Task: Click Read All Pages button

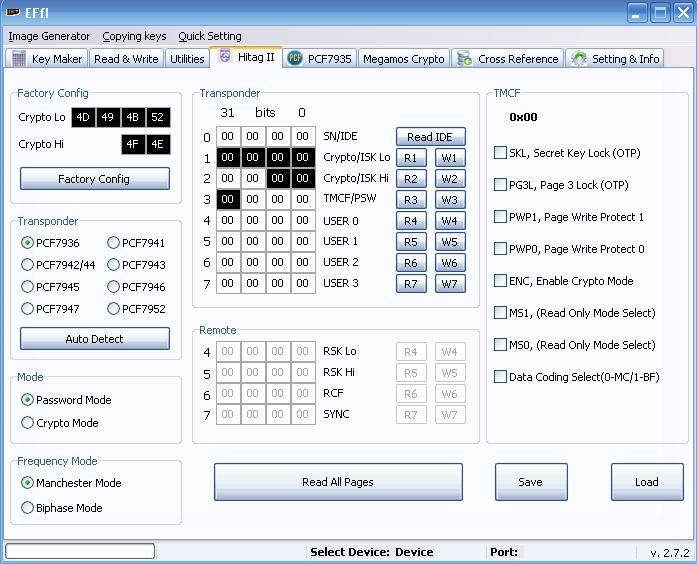Action: [338, 482]
